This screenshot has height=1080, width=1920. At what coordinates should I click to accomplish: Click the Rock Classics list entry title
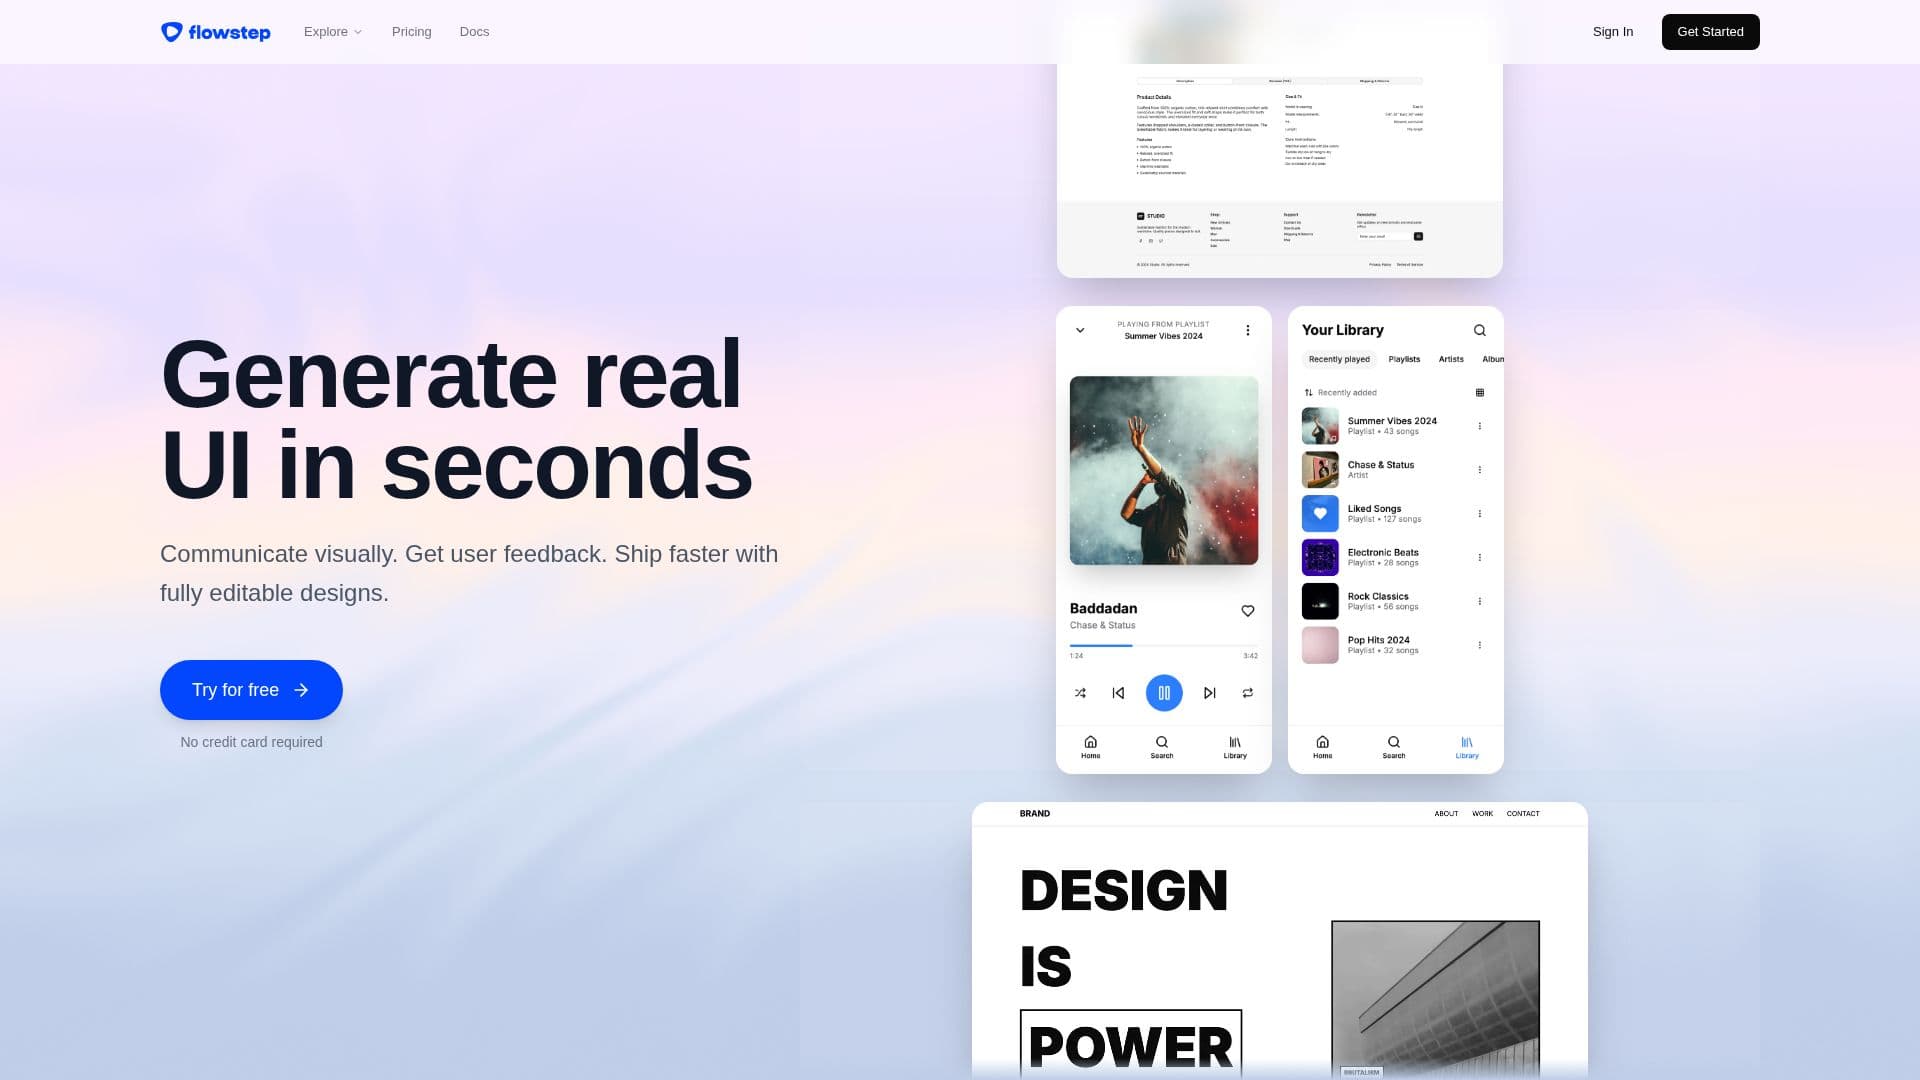point(1378,596)
